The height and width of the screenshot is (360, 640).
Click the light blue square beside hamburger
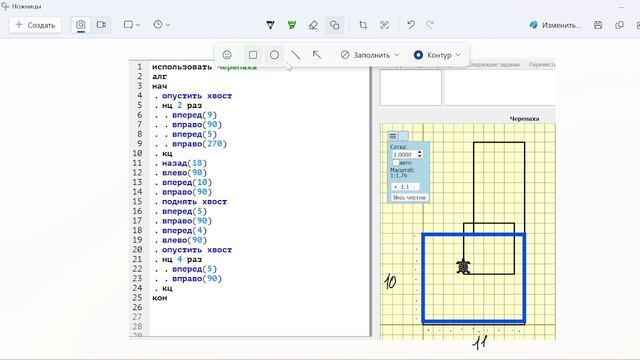point(403,136)
